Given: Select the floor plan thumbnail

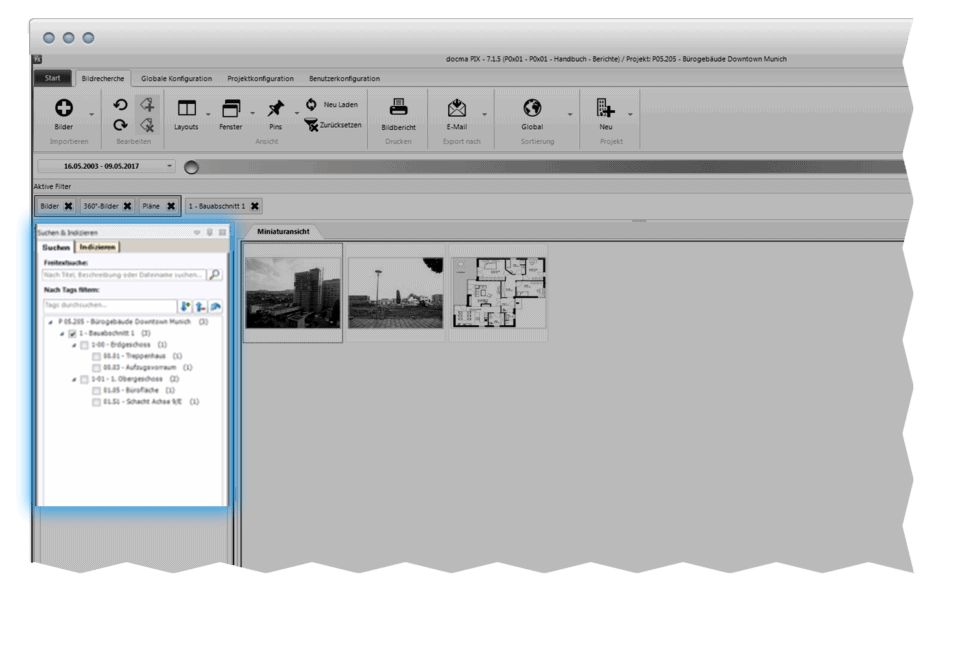Looking at the screenshot, I should coord(498,293).
